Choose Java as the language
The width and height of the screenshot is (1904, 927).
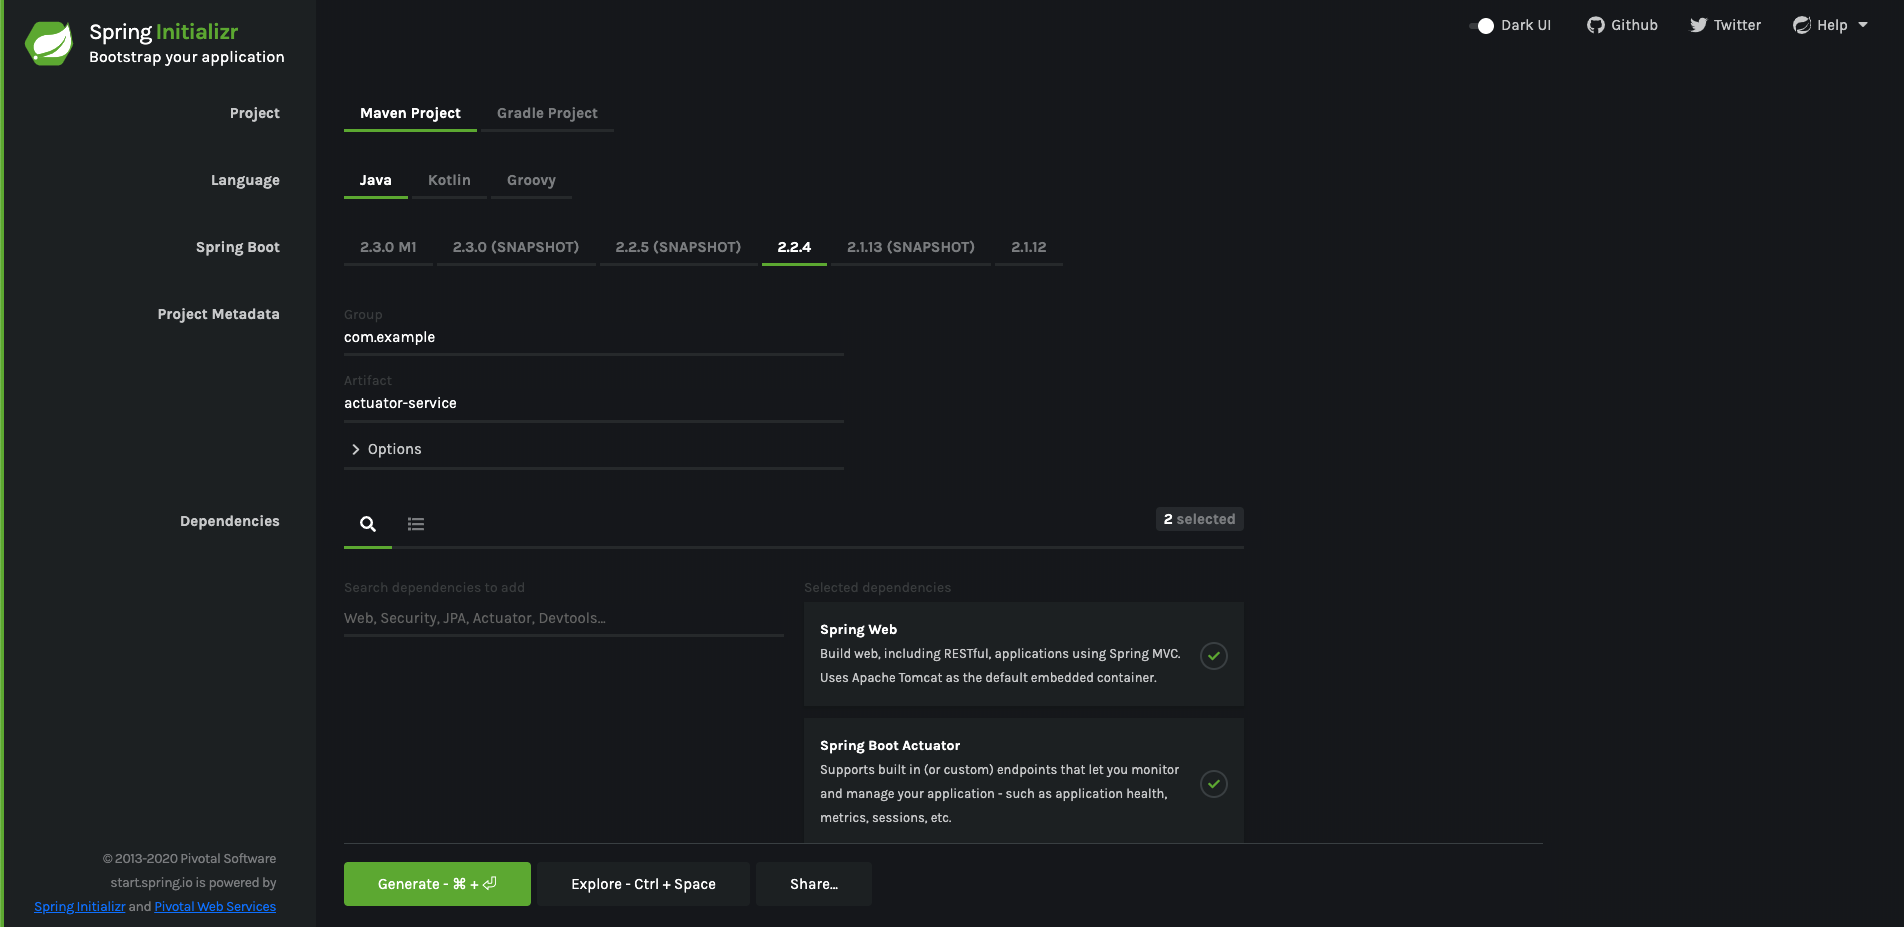(x=376, y=180)
